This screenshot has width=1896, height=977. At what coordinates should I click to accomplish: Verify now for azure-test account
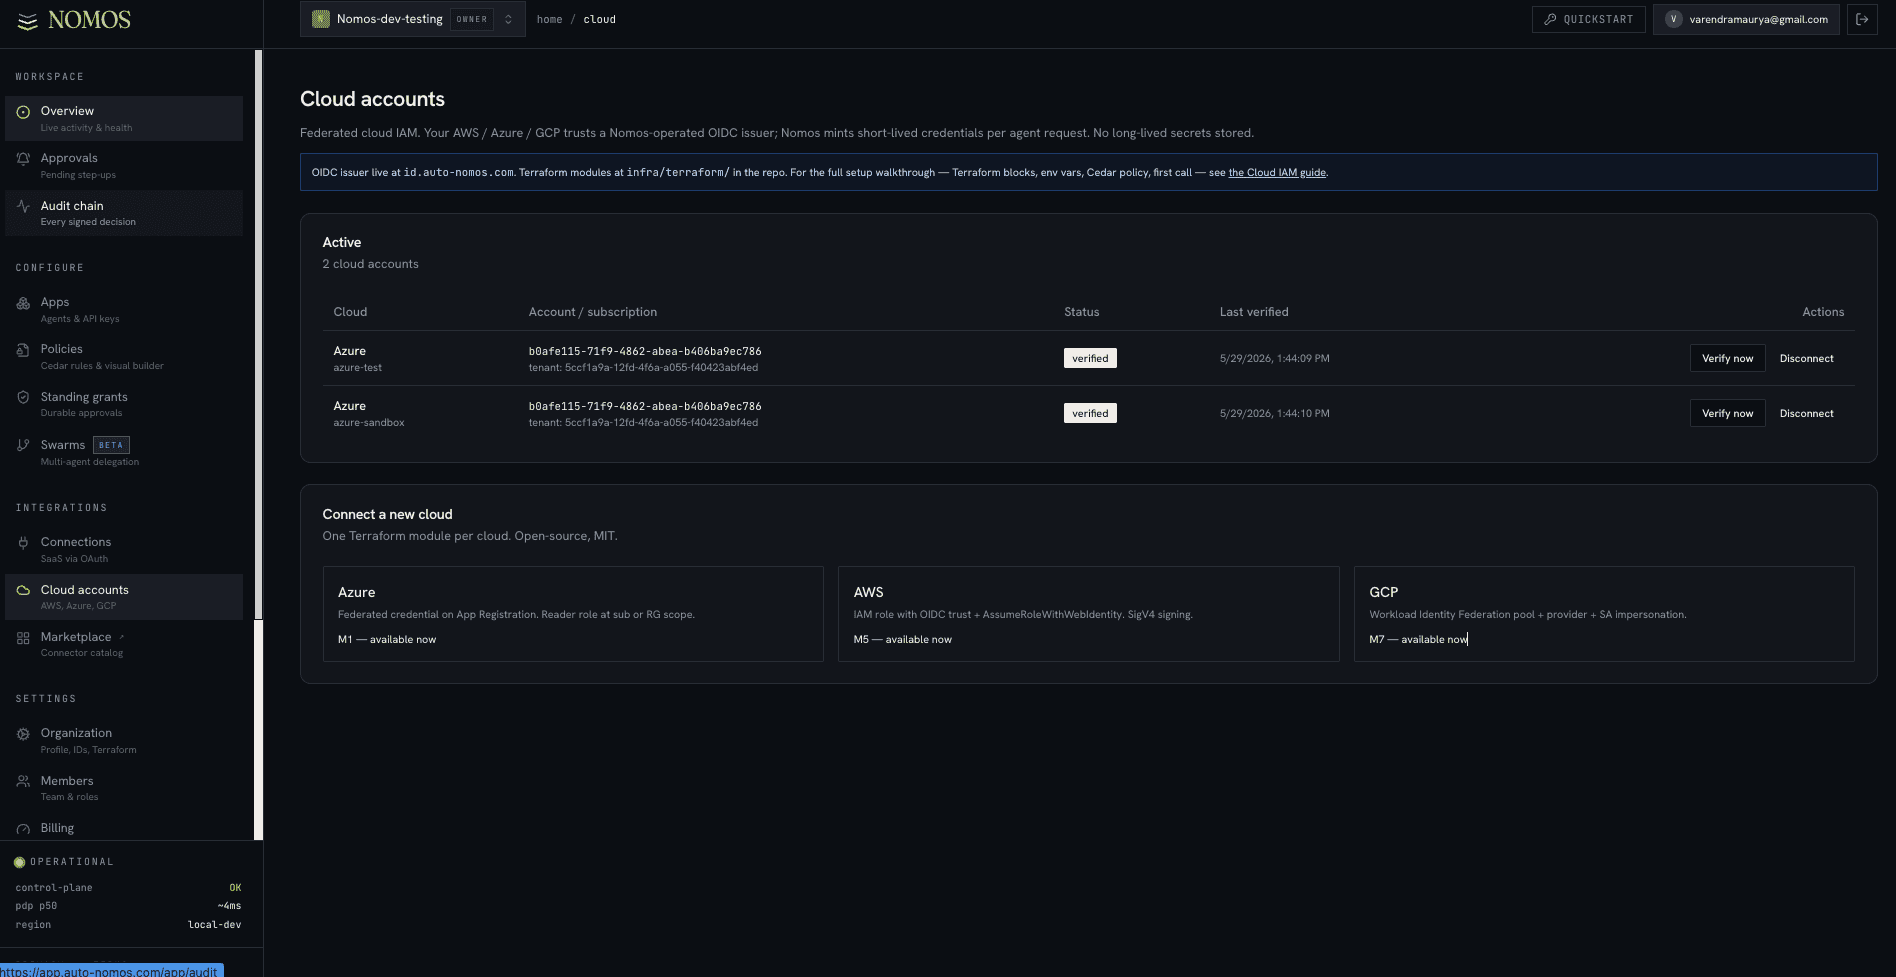(1727, 358)
